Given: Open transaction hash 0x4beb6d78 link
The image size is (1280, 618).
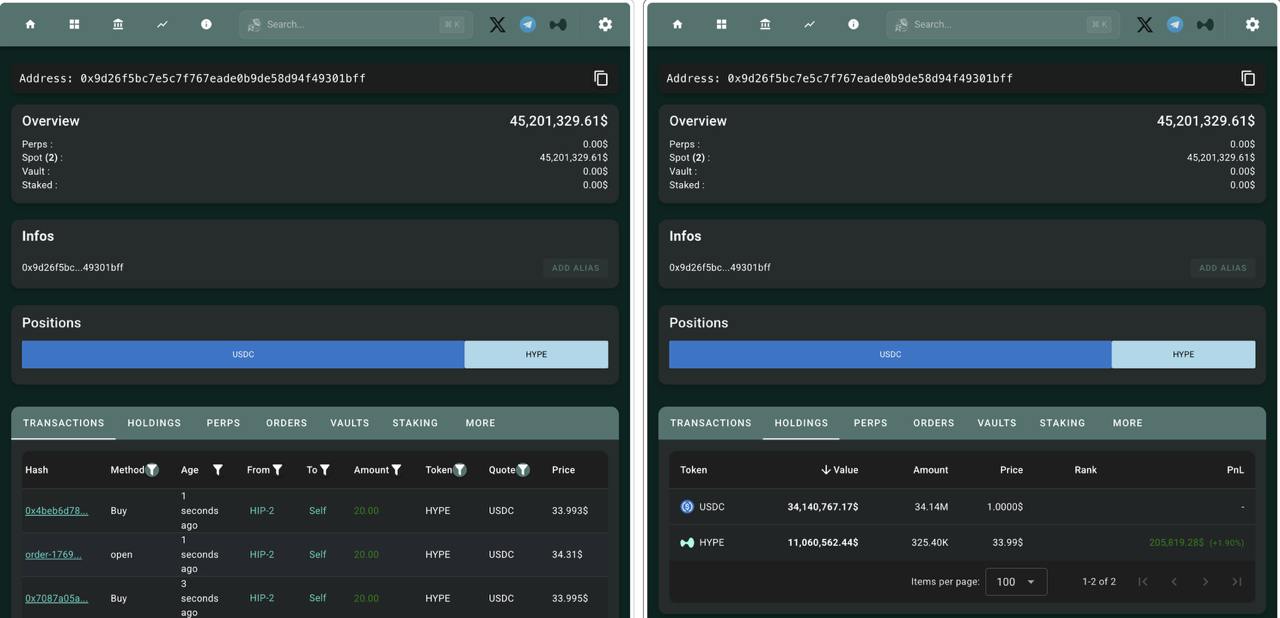Looking at the screenshot, I should 56,511.
